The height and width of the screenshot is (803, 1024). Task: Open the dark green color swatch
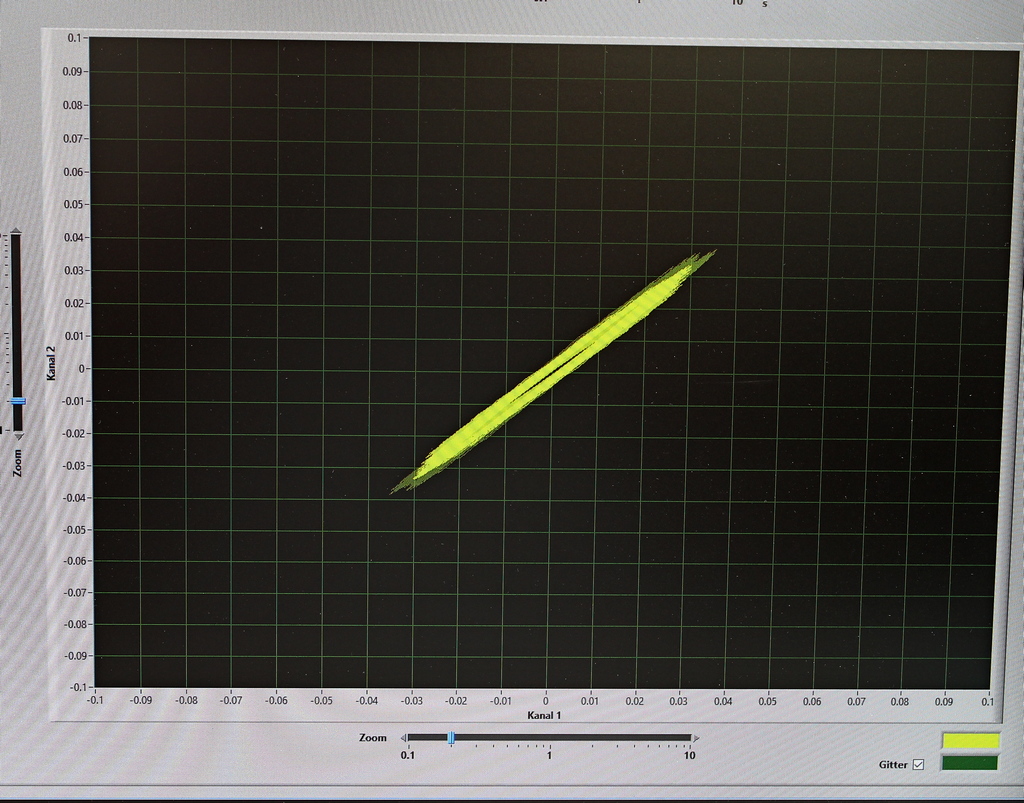tap(970, 763)
